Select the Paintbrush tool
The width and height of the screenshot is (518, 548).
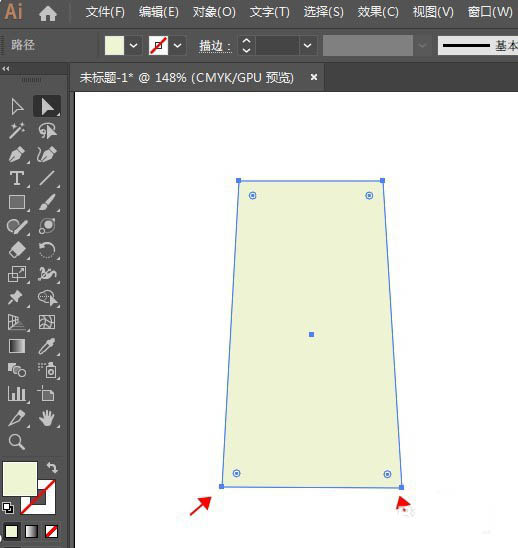click(x=47, y=202)
